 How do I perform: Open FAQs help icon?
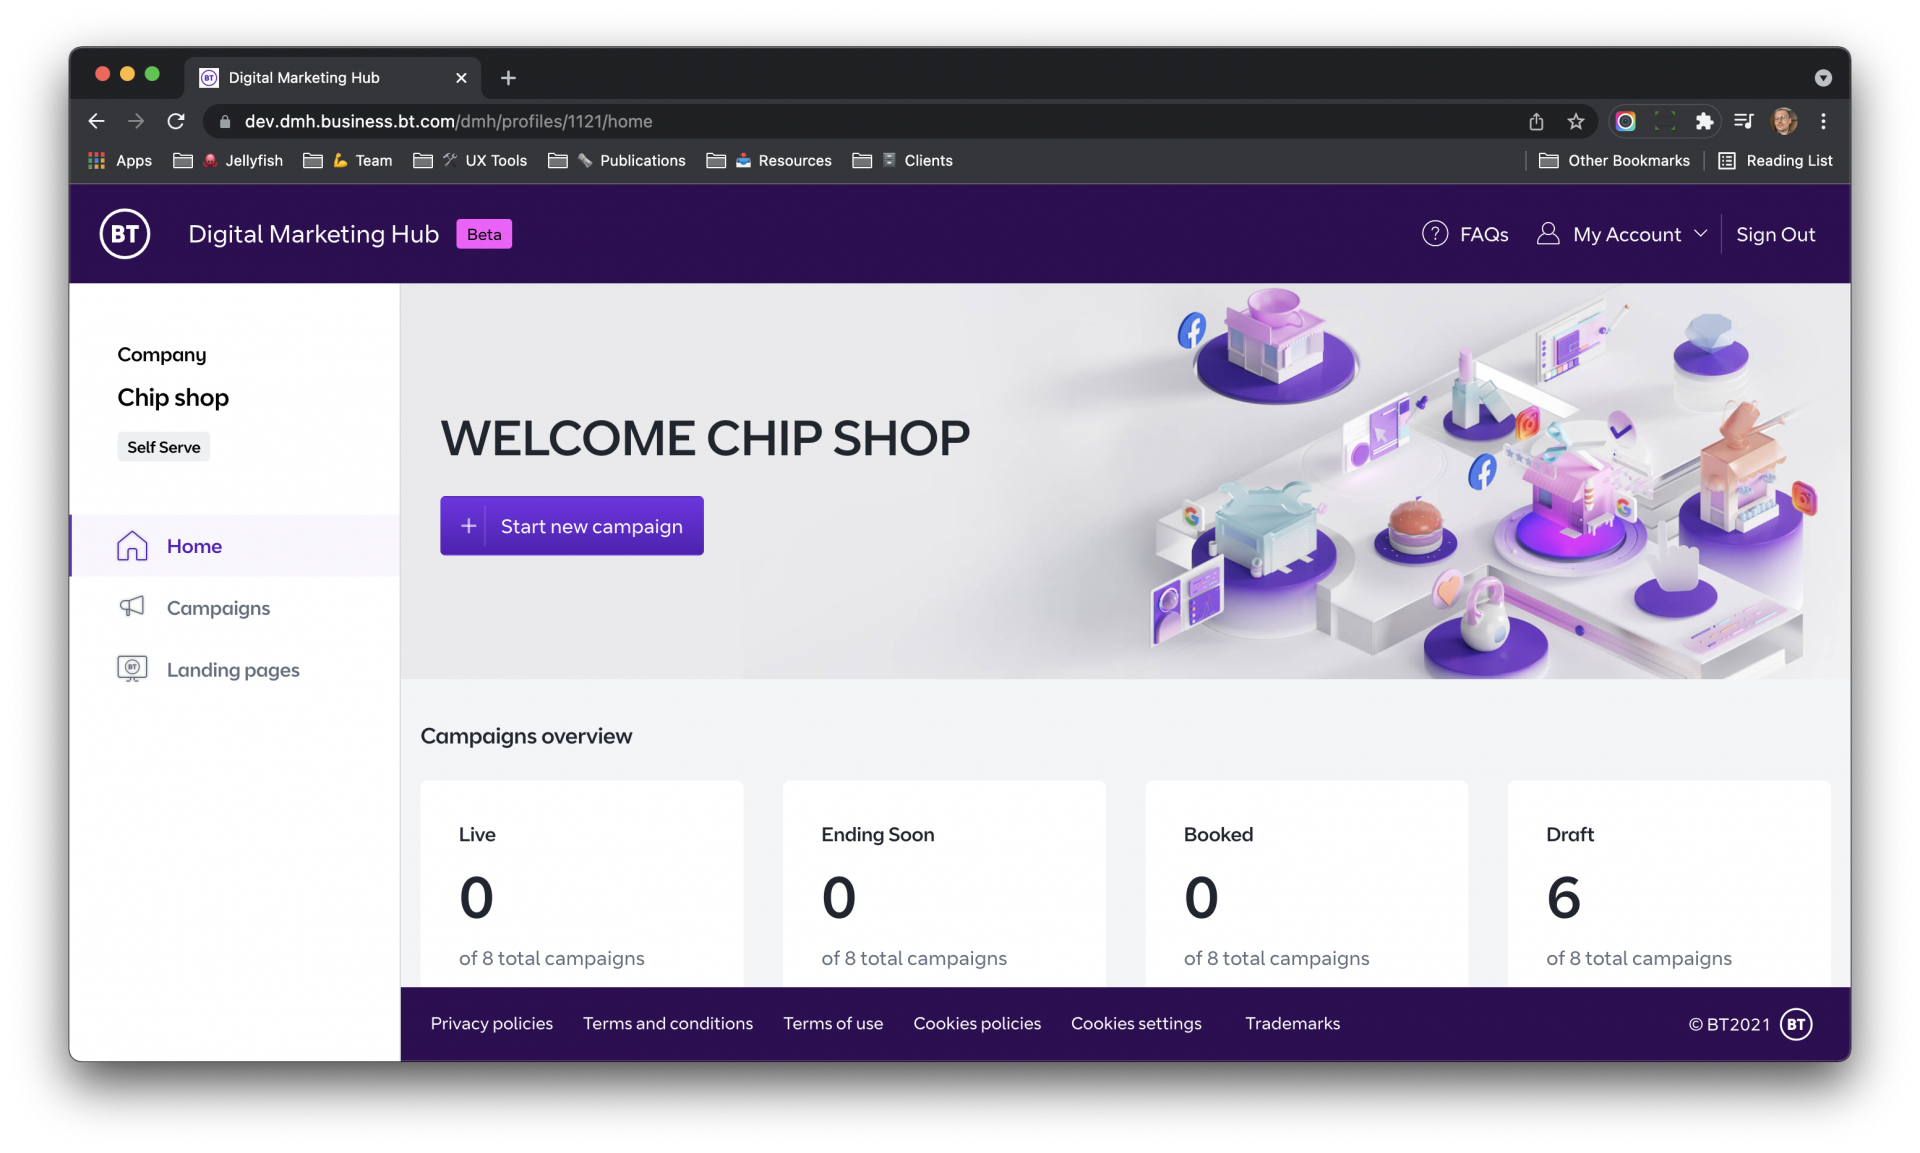[1435, 234]
